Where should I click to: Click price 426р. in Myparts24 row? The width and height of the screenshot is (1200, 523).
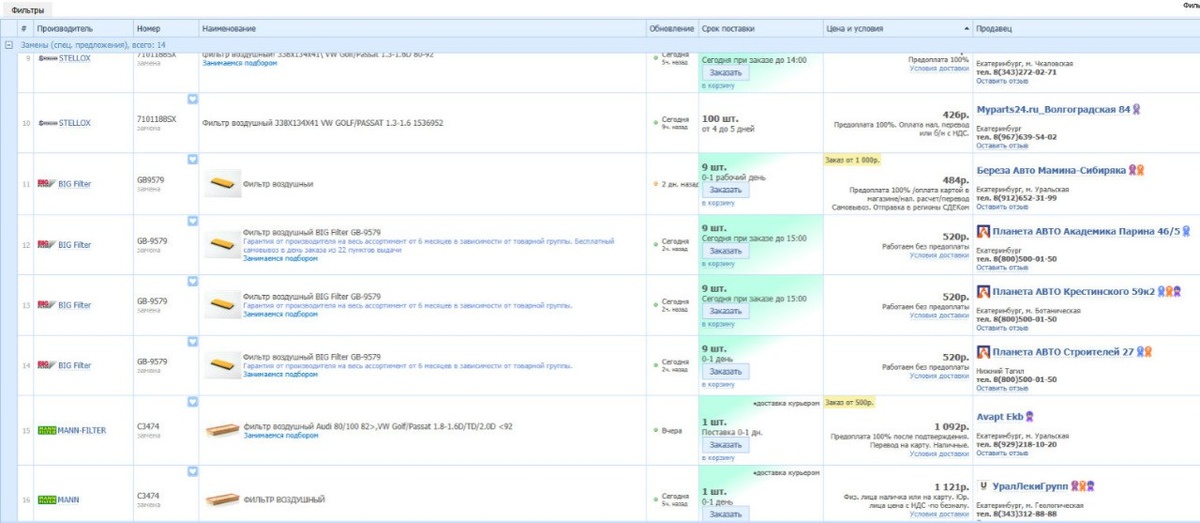(955, 115)
